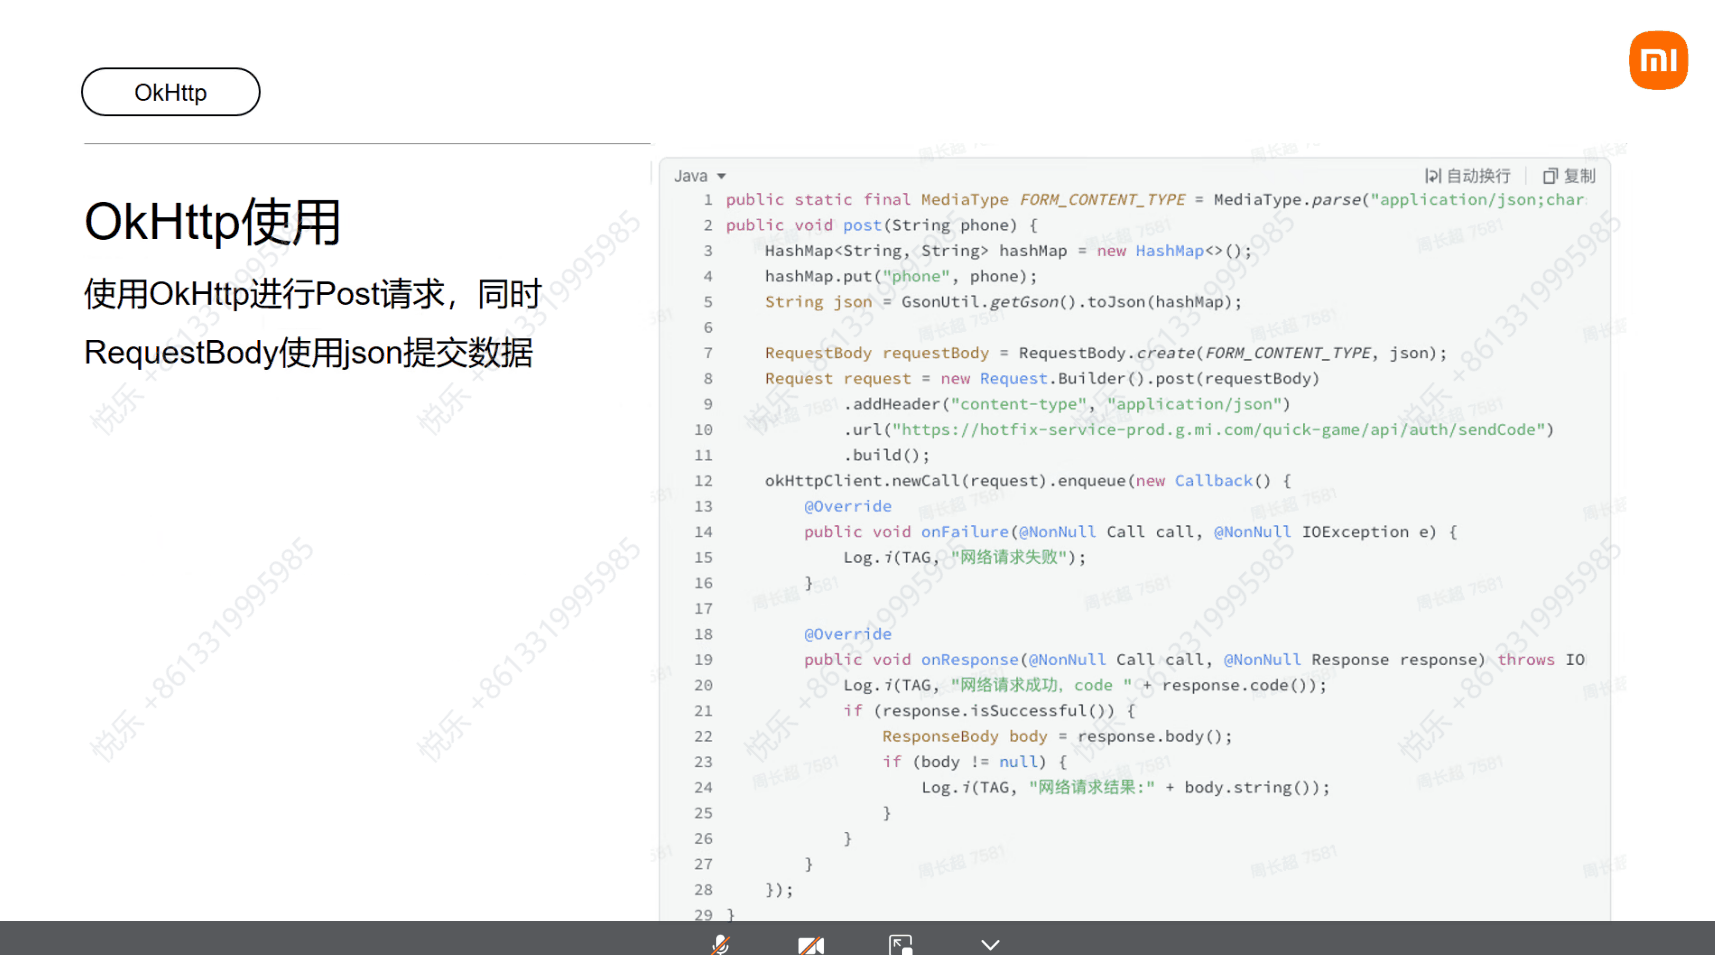Click the RequestBody.create line
This screenshot has width=1715, height=955.
(1106, 353)
